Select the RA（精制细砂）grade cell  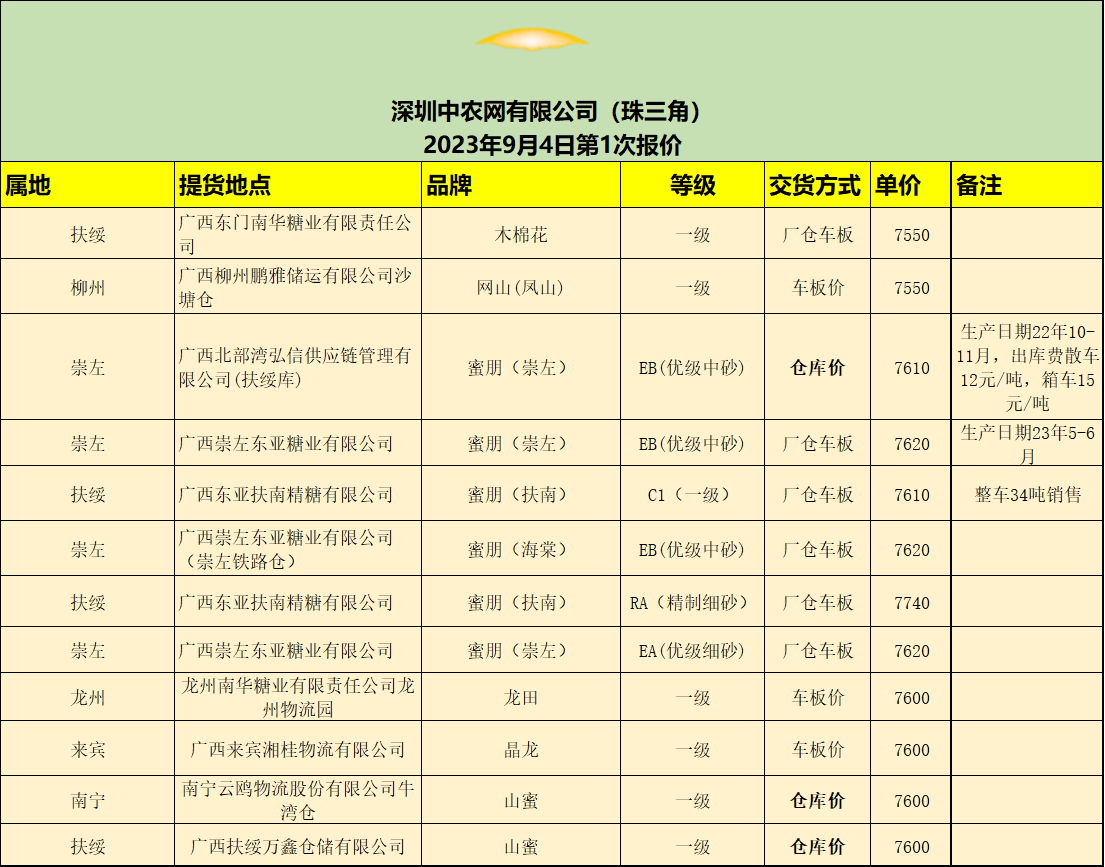point(691,603)
